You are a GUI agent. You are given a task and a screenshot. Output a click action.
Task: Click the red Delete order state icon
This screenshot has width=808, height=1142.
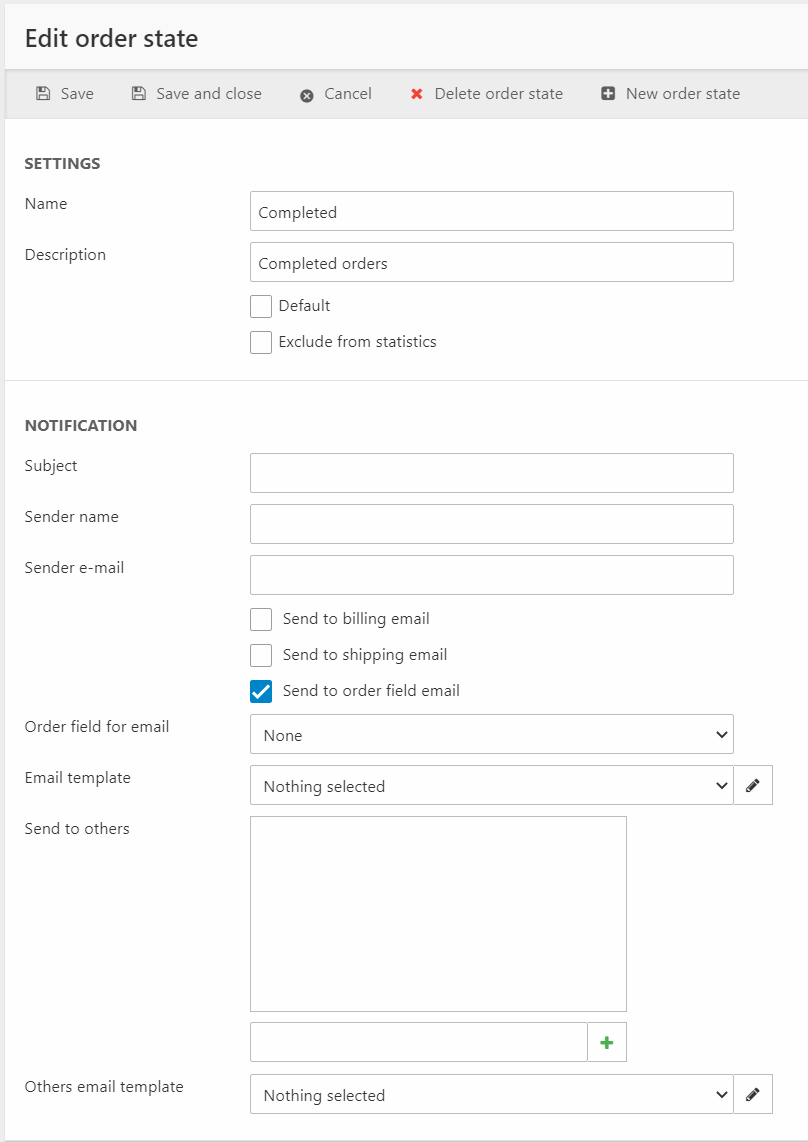tap(417, 94)
